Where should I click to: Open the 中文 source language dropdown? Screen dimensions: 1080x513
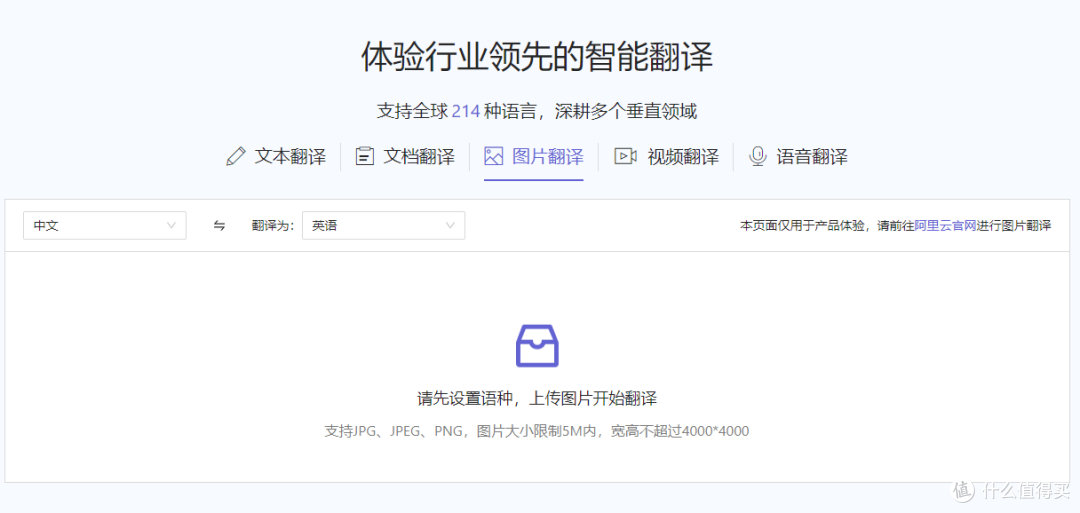click(105, 225)
